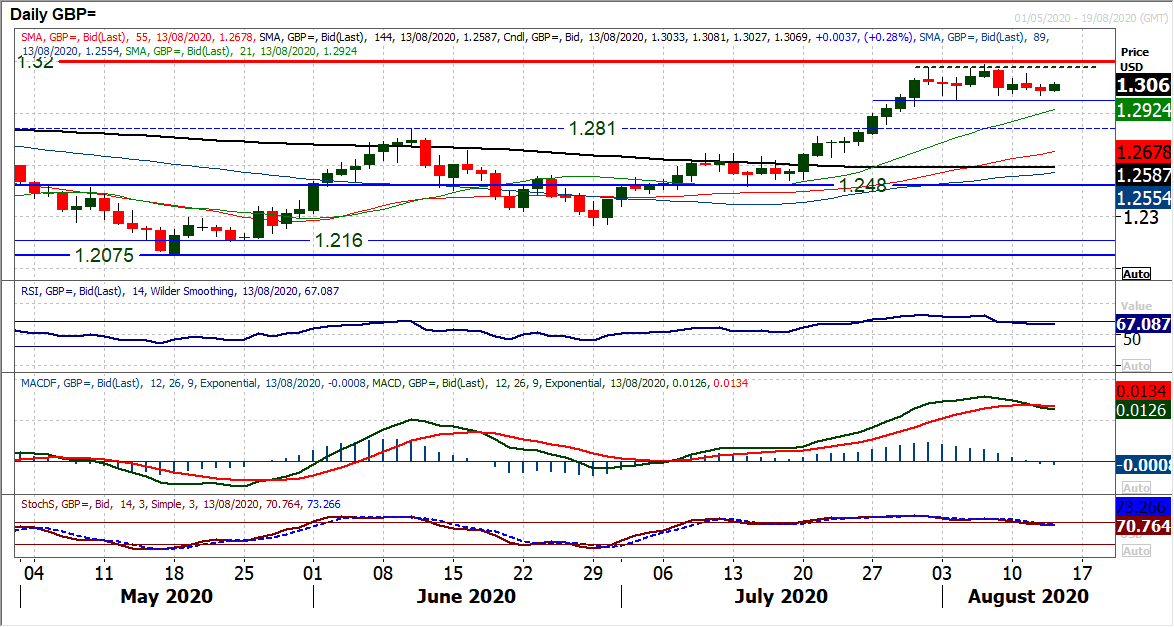Select the blue 1.2554 SMA value tag
This screenshot has width=1174, height=627.
coord(1144,198)
